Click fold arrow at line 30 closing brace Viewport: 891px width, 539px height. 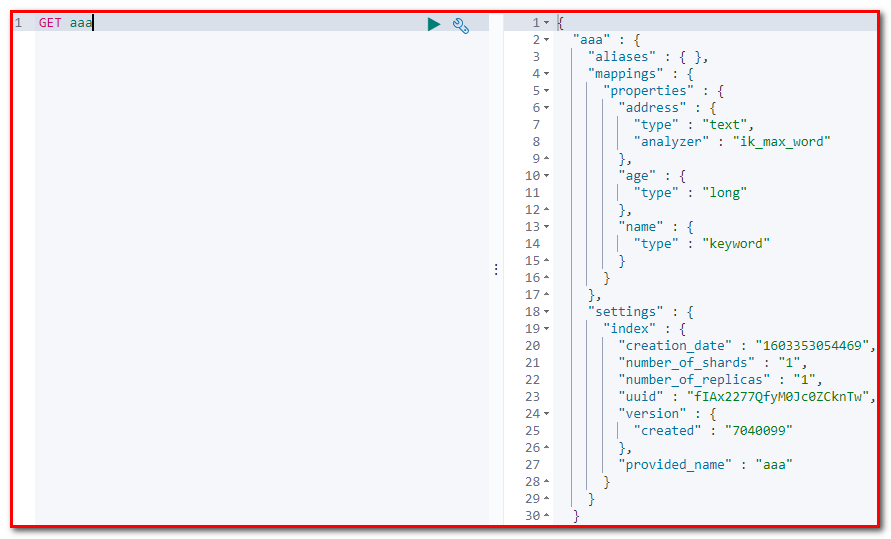tap(547, 516)
